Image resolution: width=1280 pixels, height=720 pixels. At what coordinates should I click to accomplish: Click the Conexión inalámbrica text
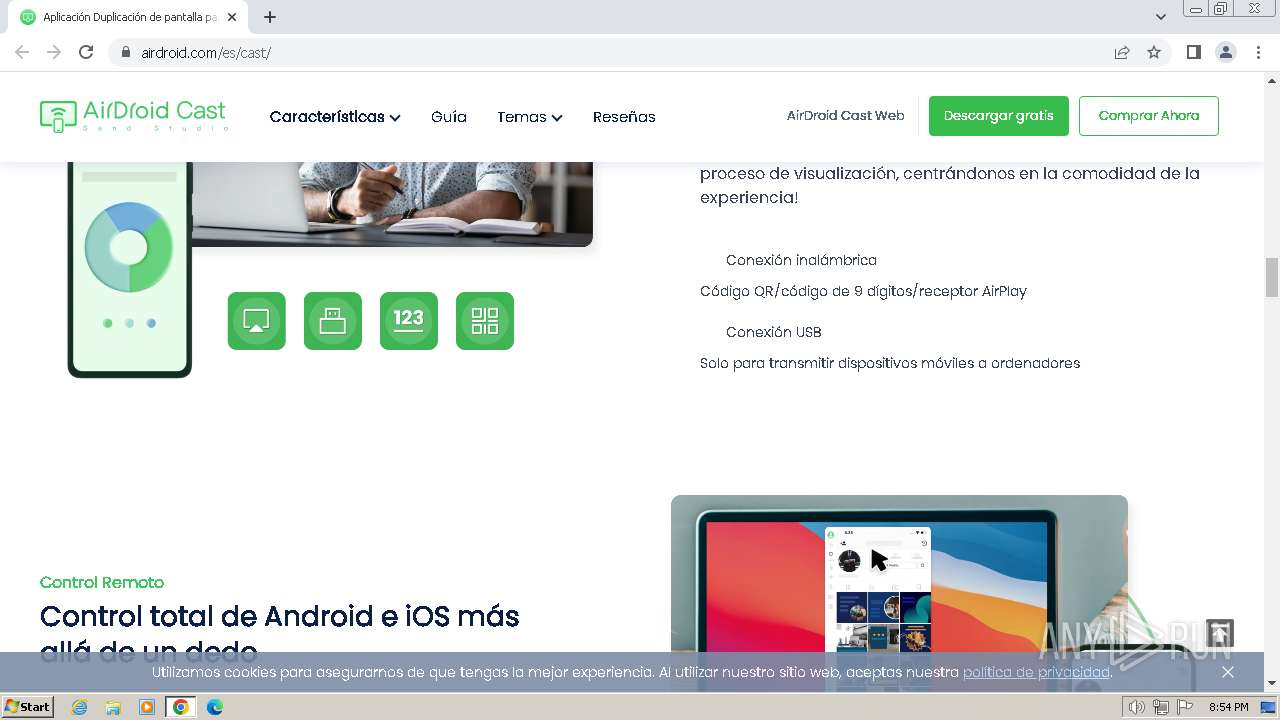pos(801,260)
